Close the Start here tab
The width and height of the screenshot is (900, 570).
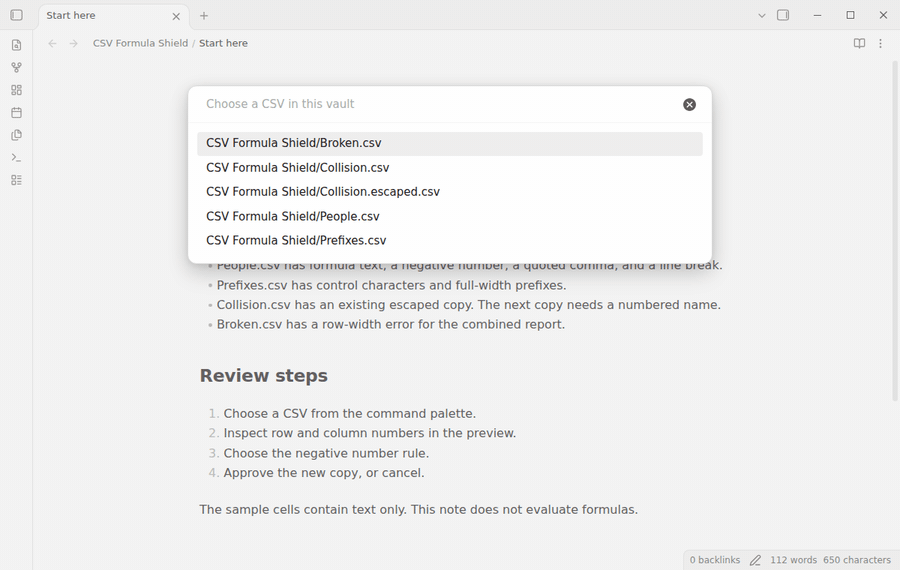pos(176,16)
